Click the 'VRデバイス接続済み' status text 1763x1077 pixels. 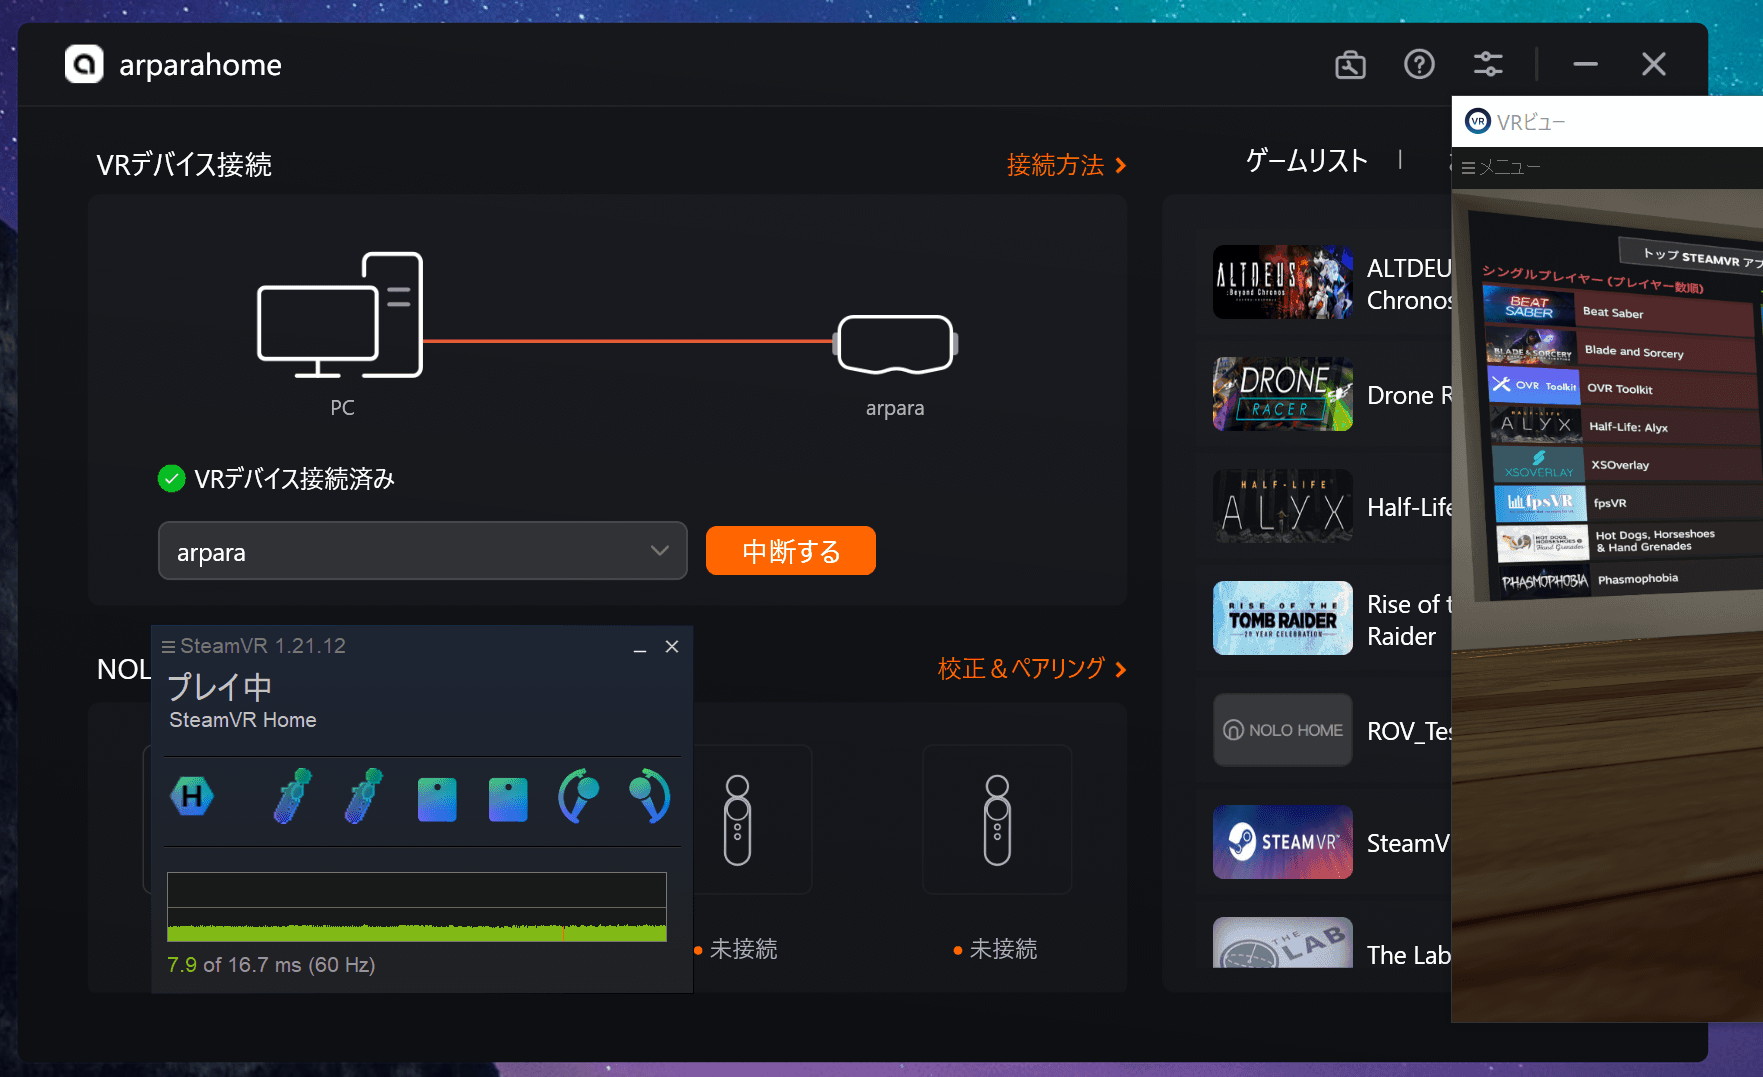pos(294,479)
